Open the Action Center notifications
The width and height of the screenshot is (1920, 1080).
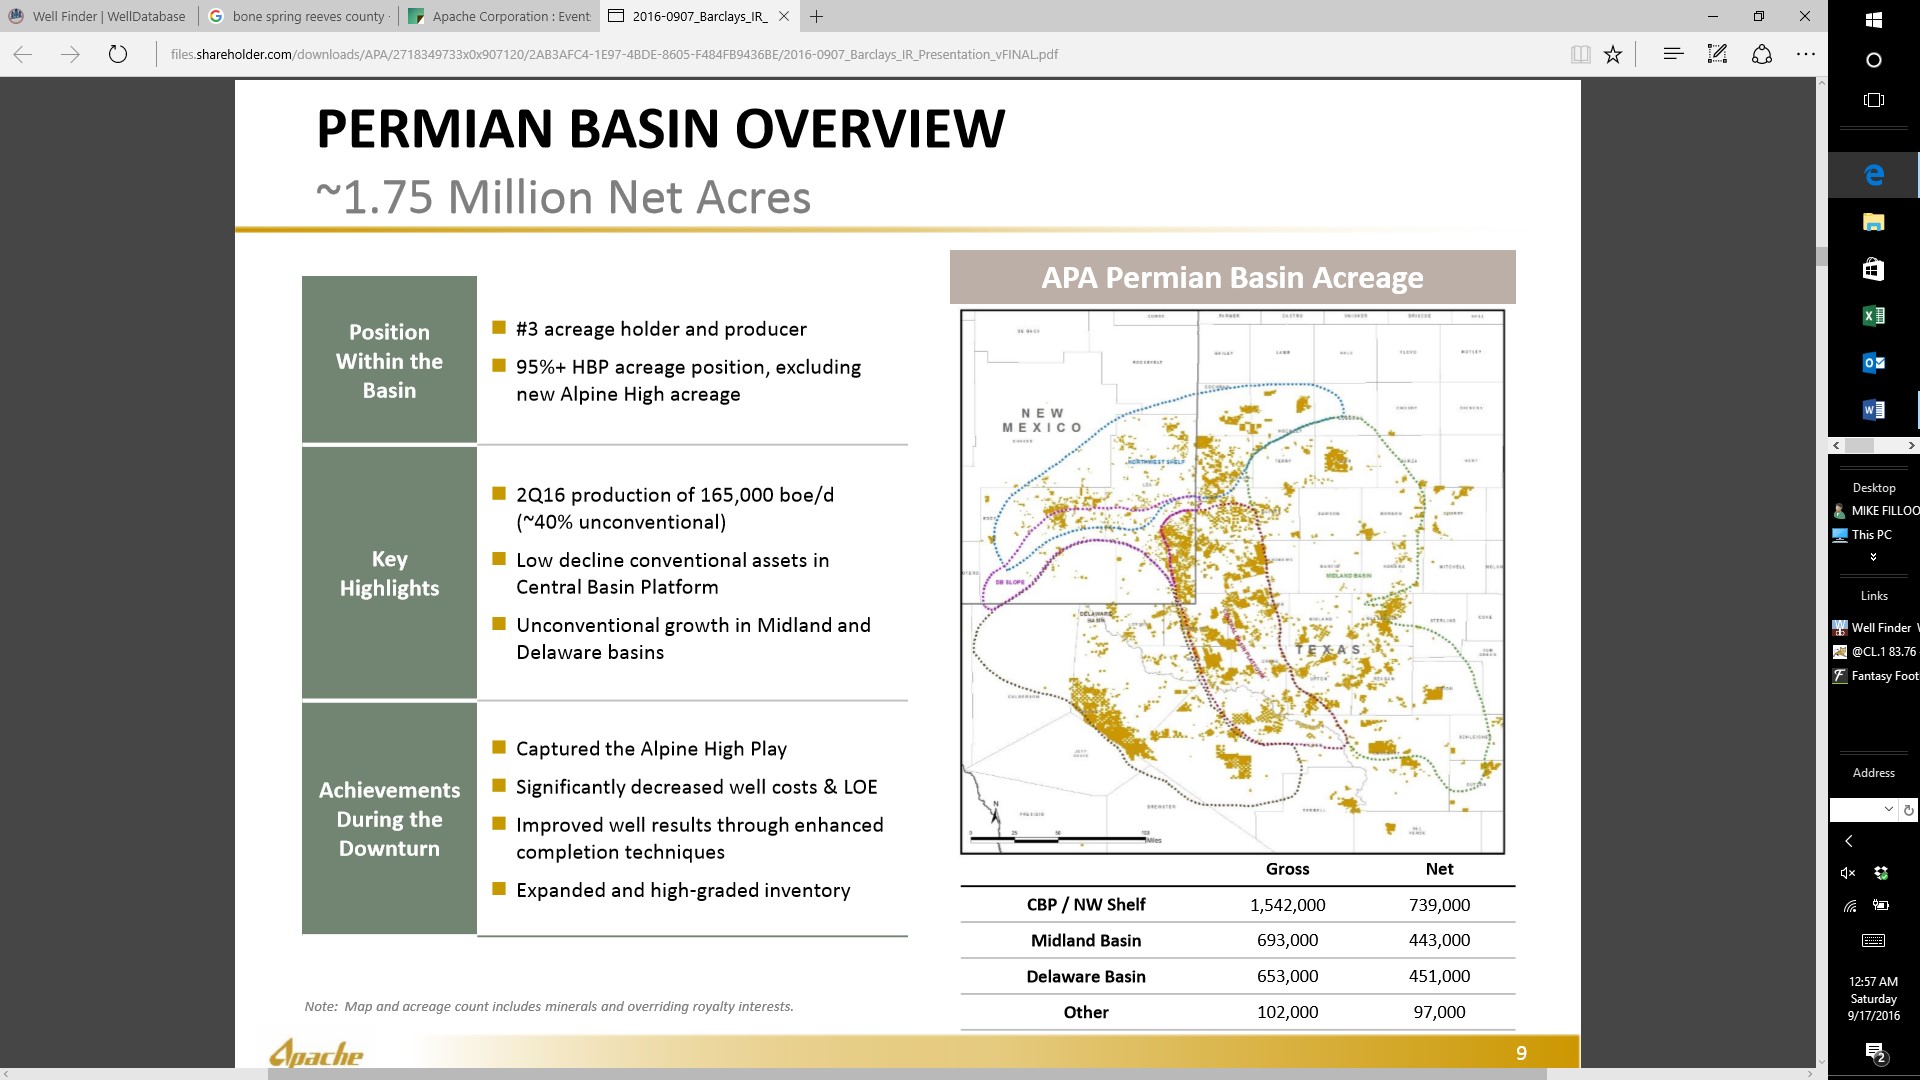(1874, 1052)
